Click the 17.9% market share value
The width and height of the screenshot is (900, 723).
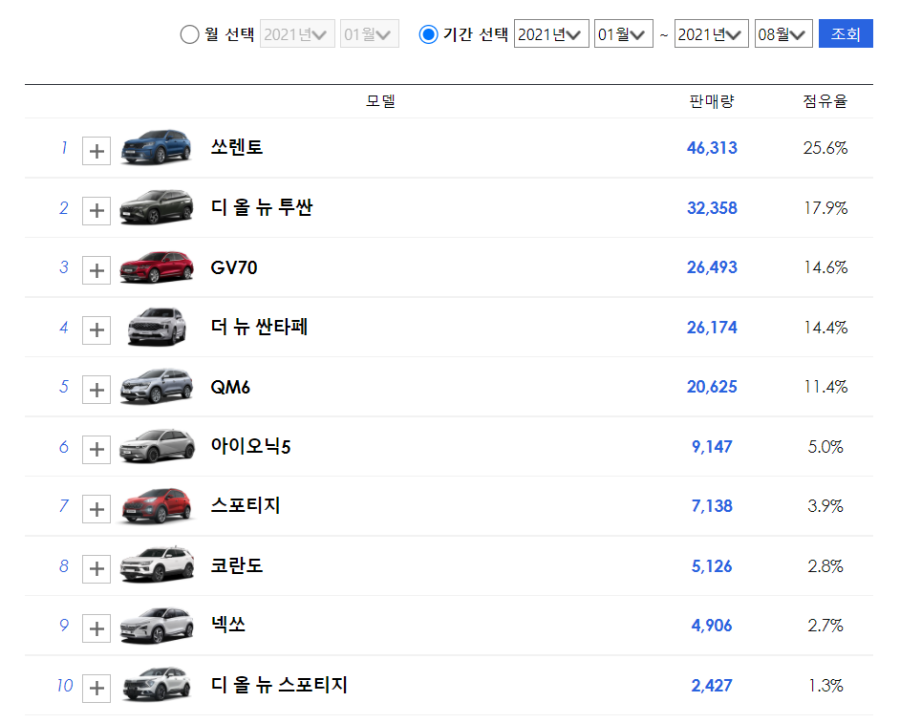tap(825, 208)
